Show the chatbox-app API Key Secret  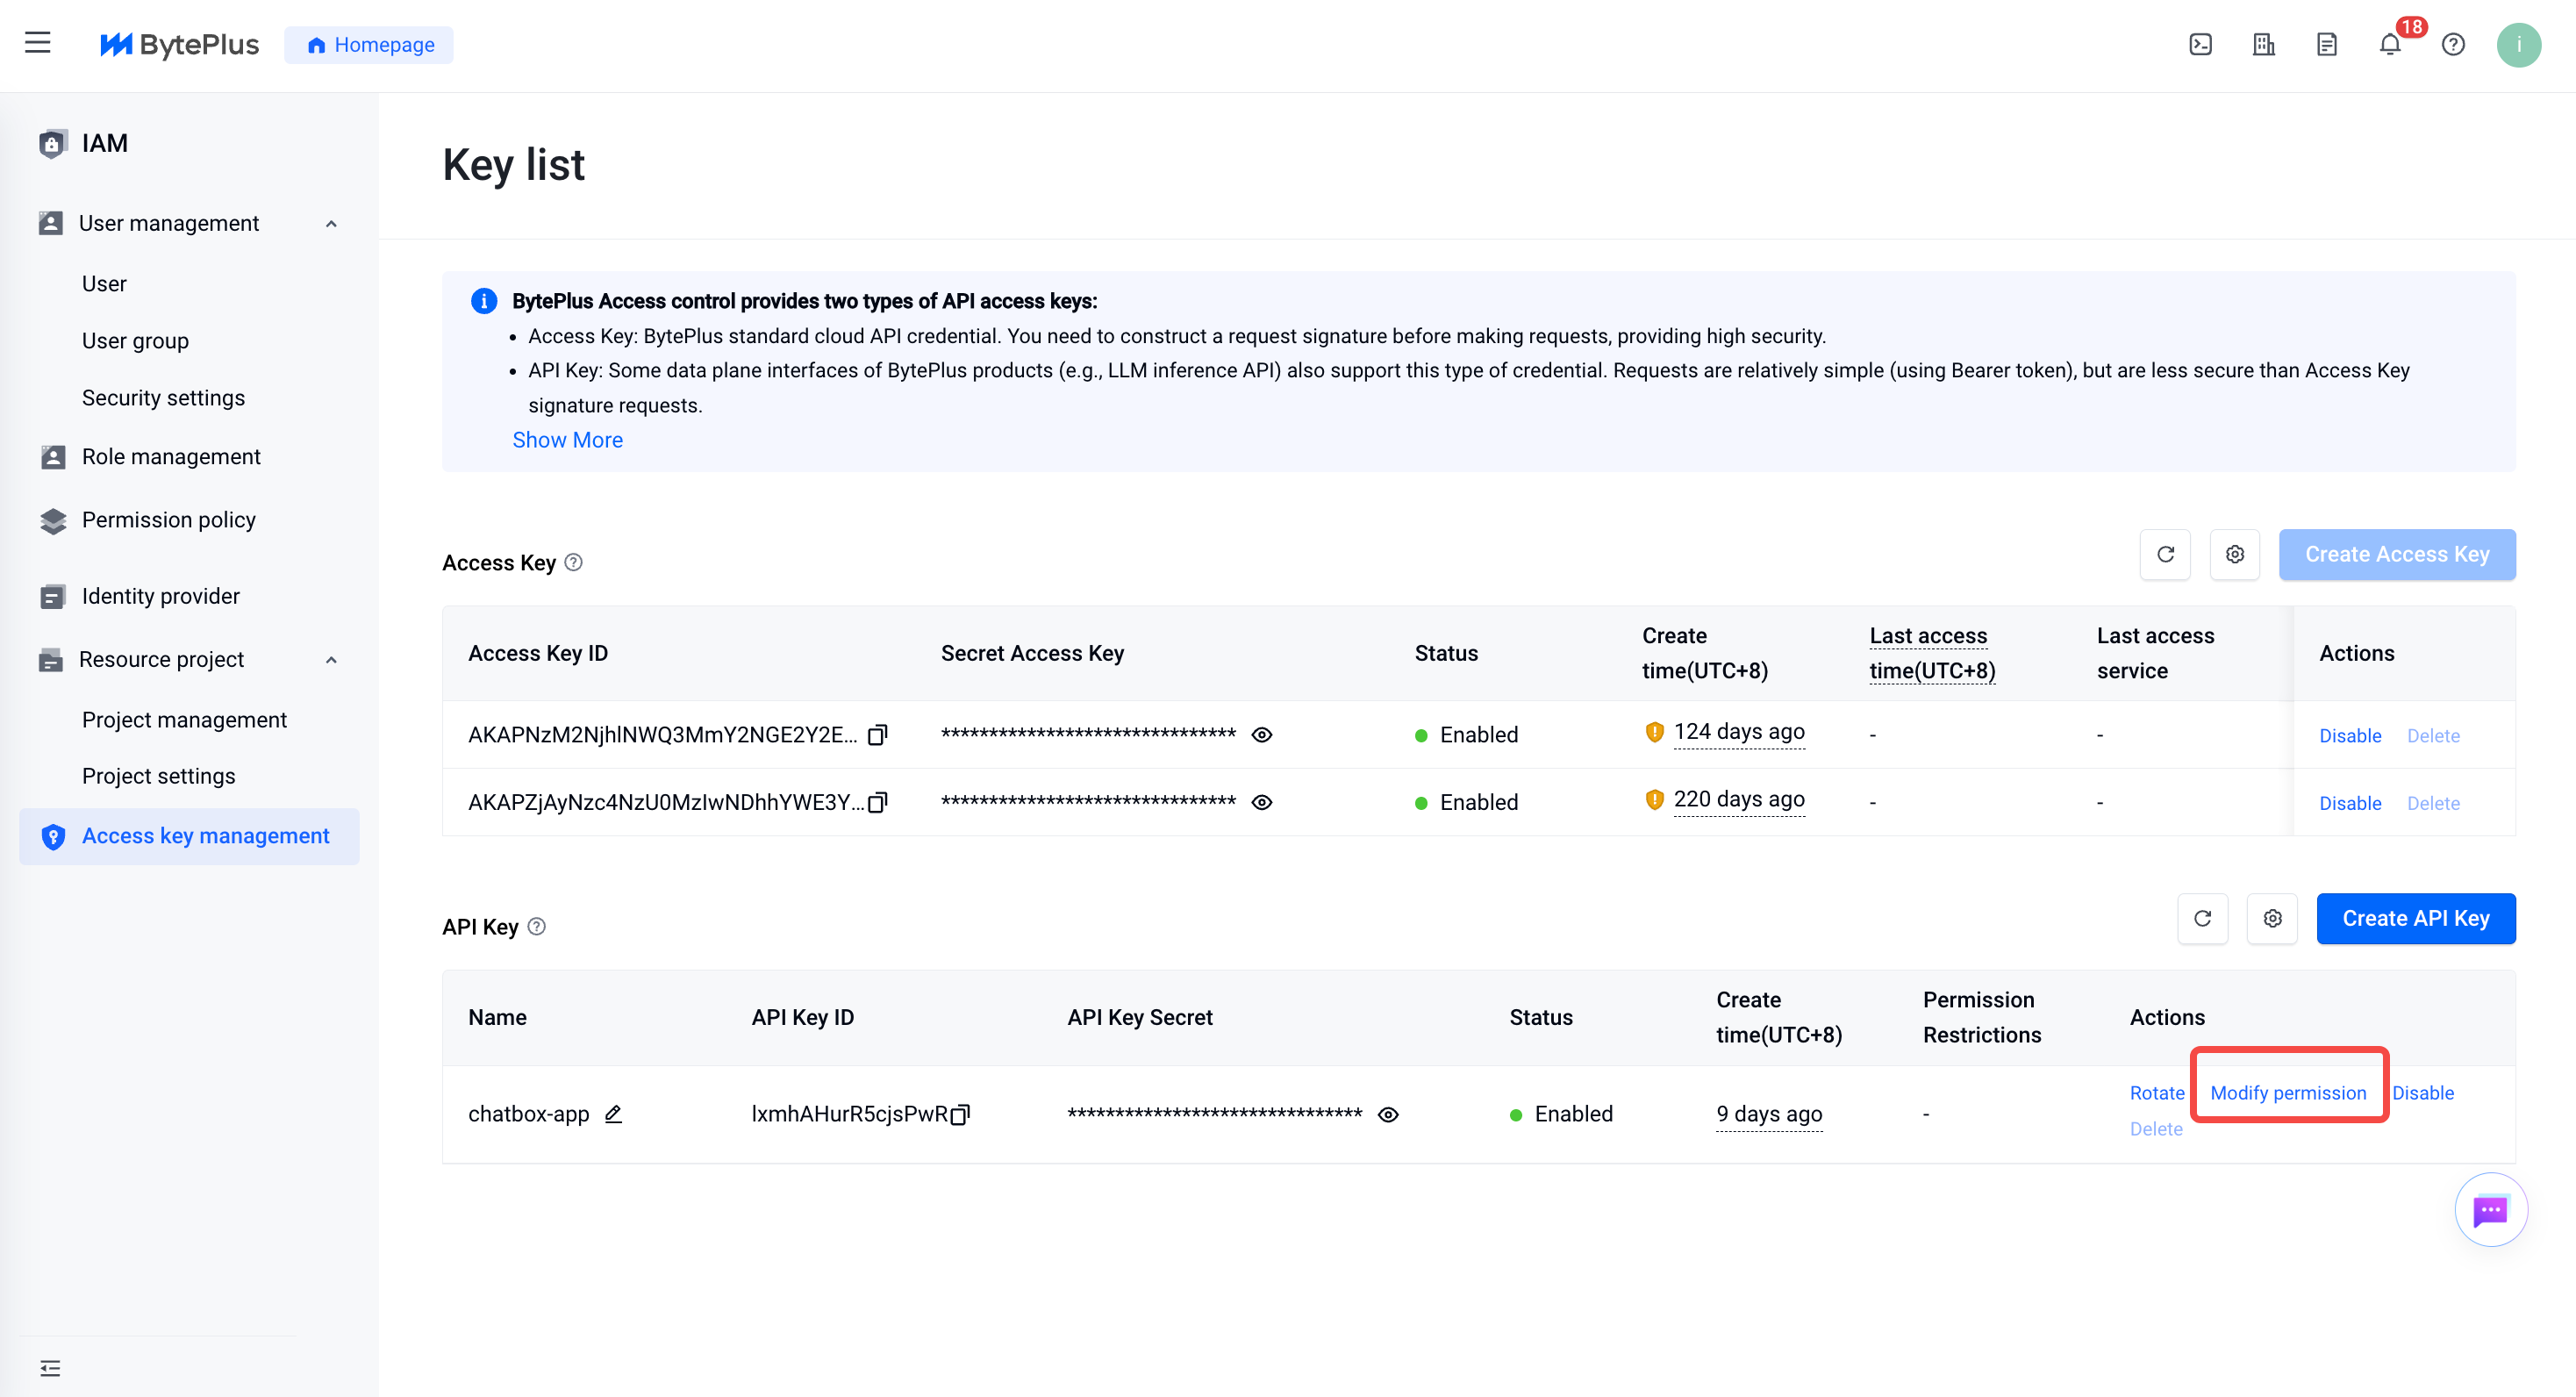(1388, 1114)
